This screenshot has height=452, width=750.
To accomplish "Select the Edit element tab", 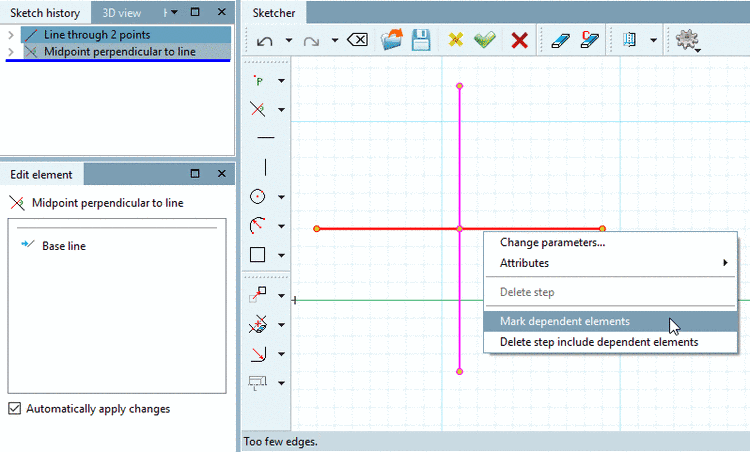I will (x=41, y=175).
